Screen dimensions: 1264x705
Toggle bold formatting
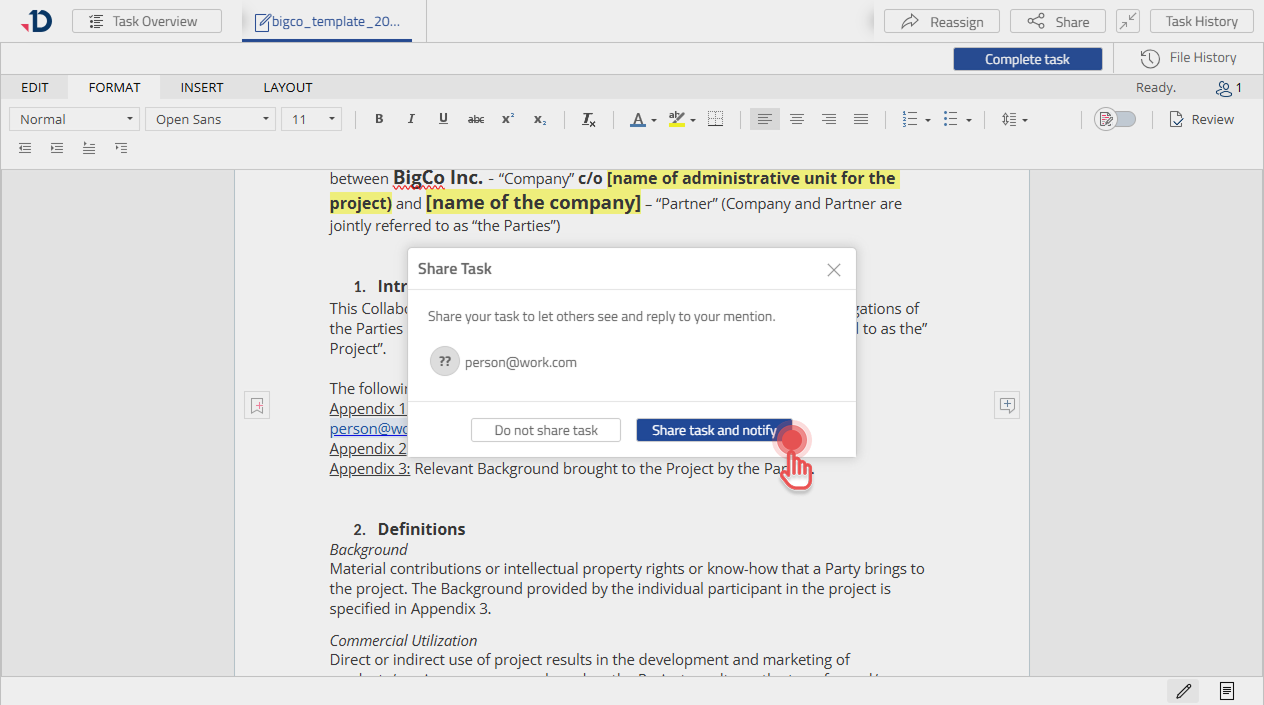pyautogui.click(x=379, y=119)
